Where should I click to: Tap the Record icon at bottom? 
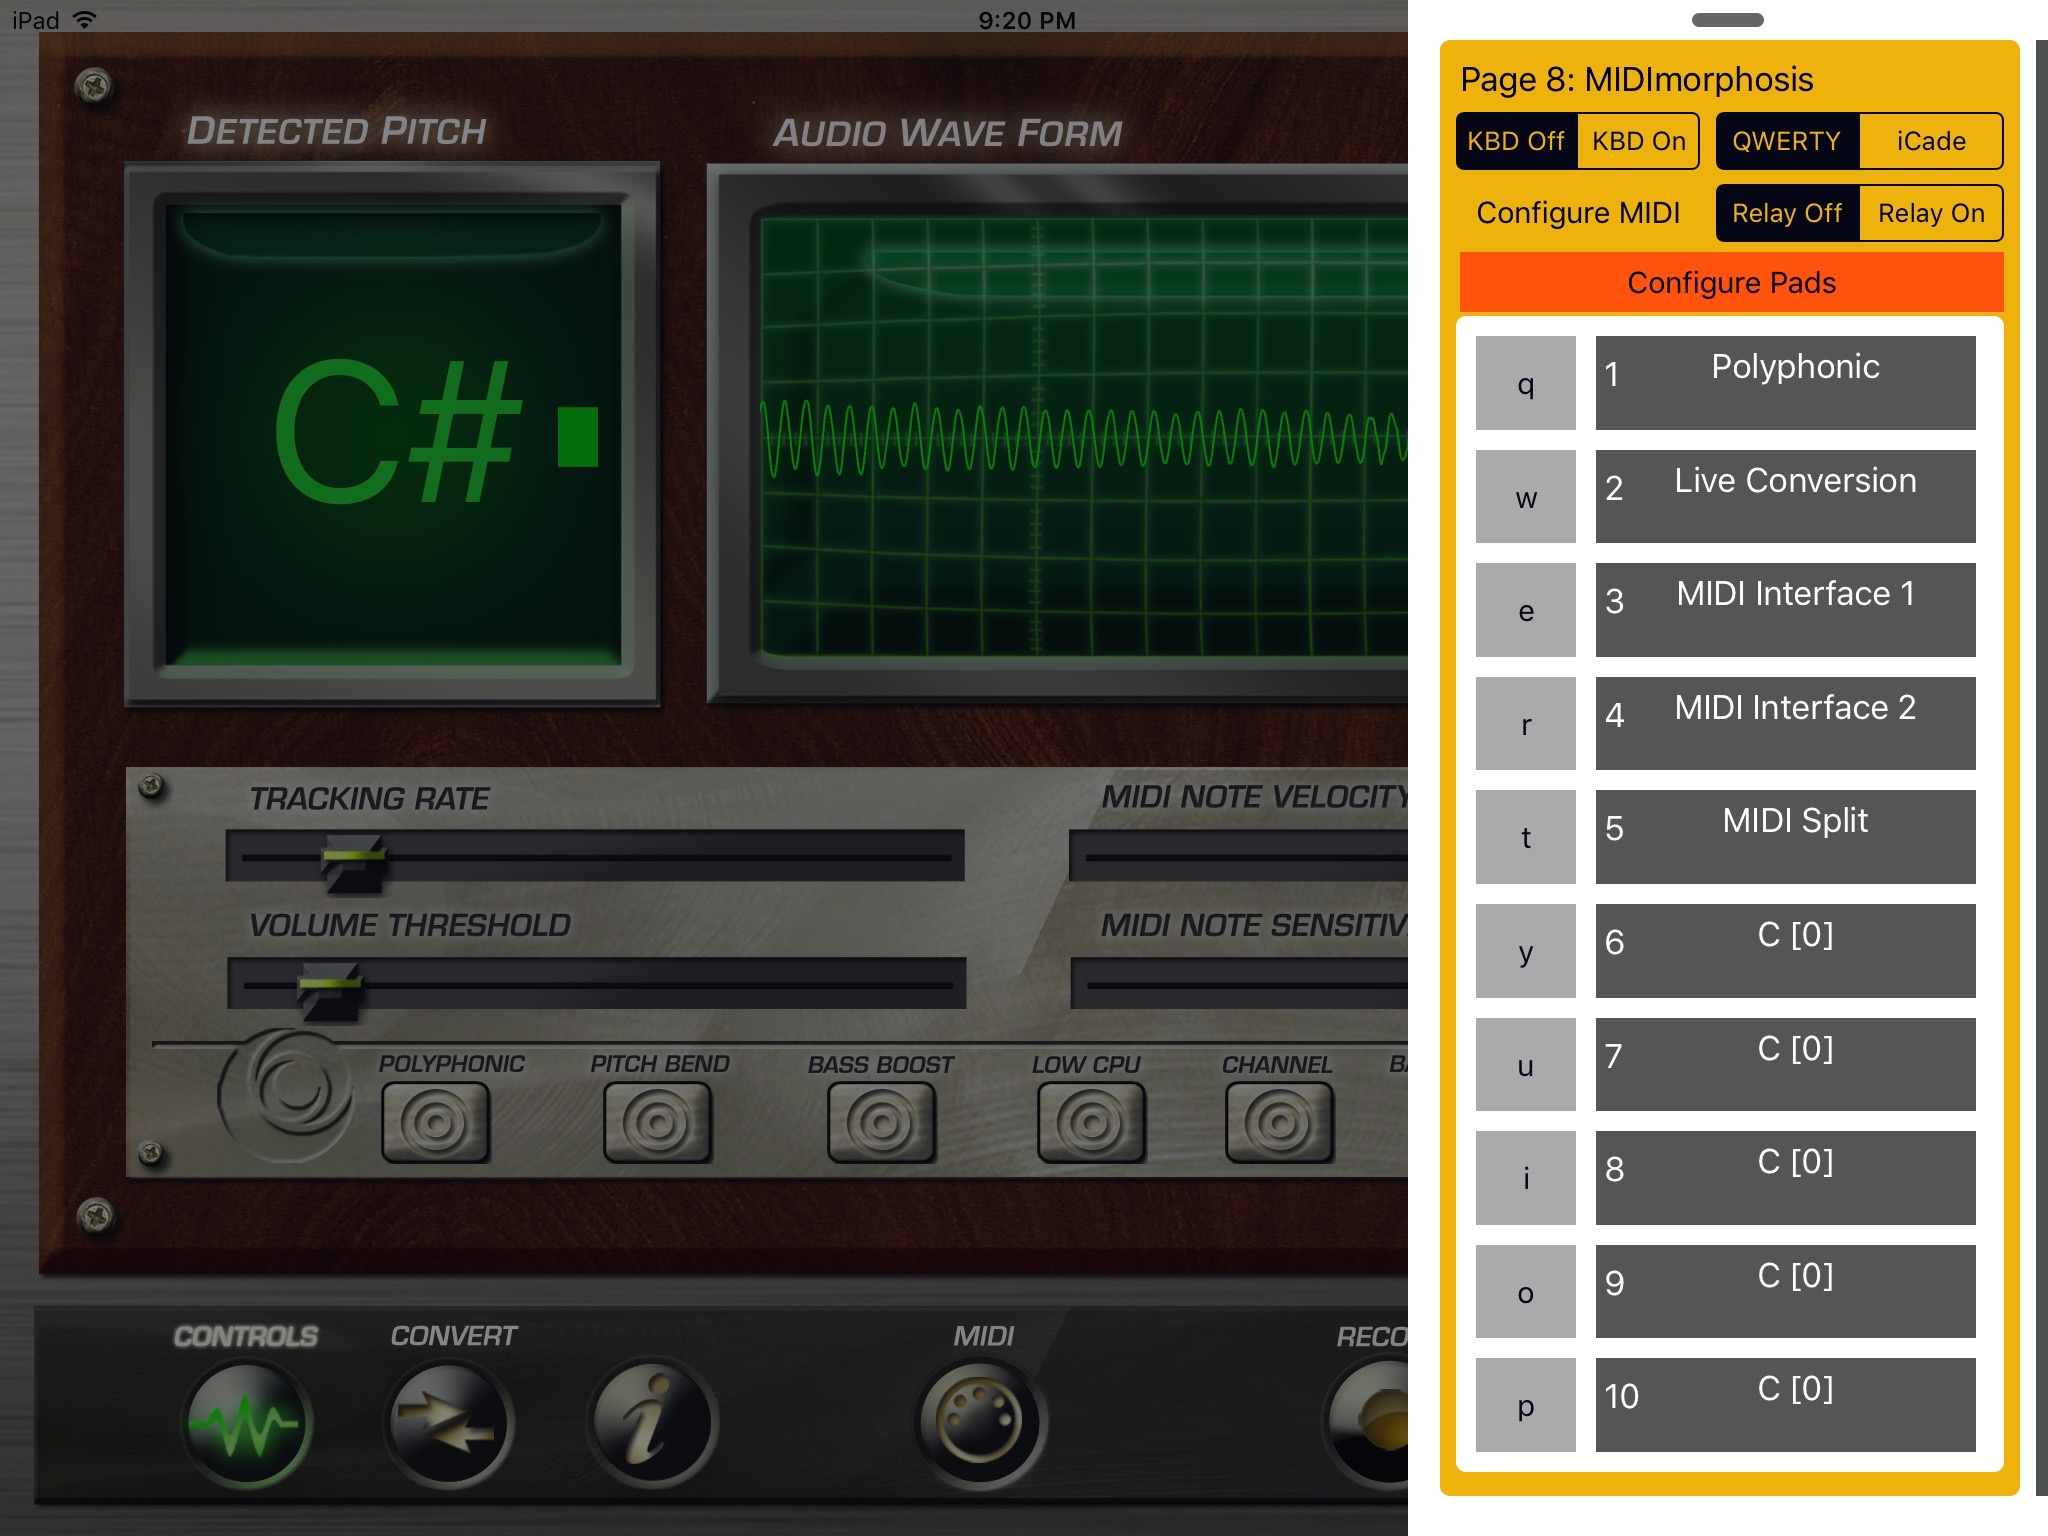click(x=1367, y=1423)
